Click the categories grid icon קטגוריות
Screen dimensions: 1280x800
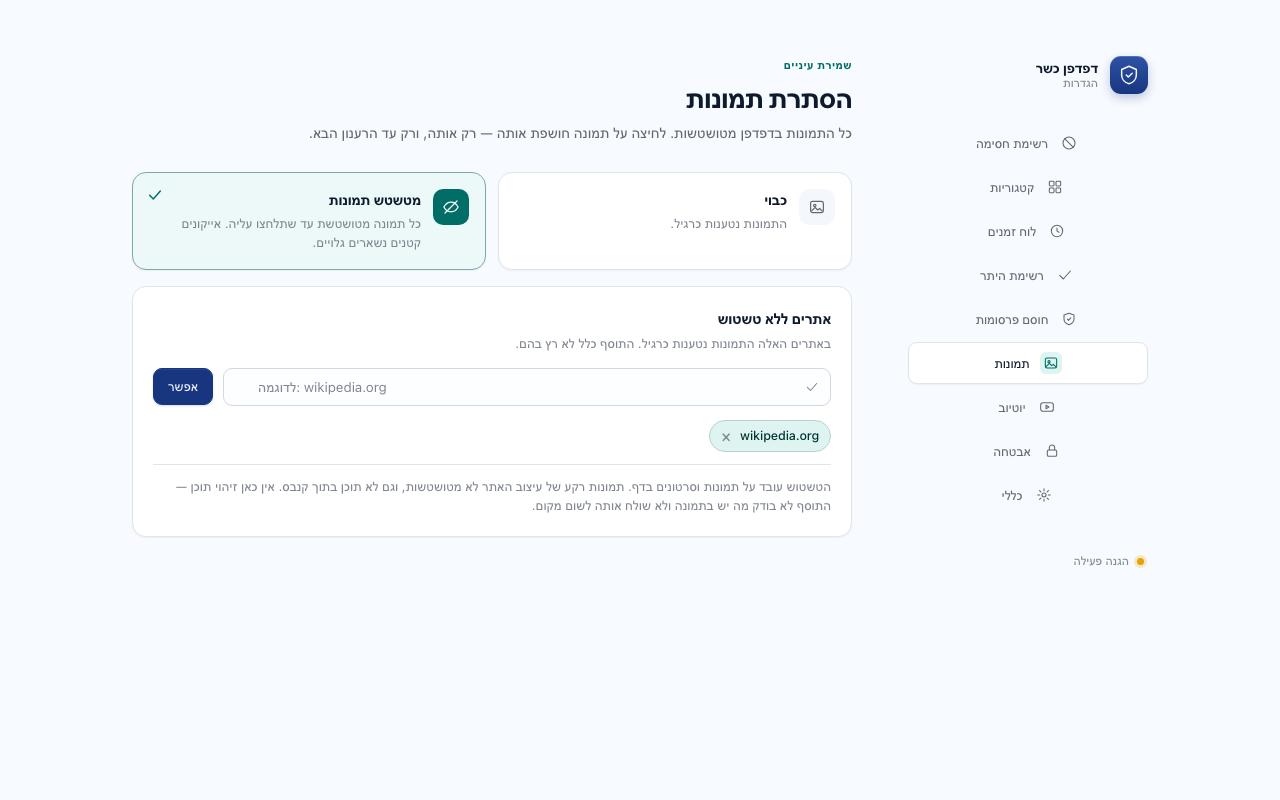(1055, 187)
